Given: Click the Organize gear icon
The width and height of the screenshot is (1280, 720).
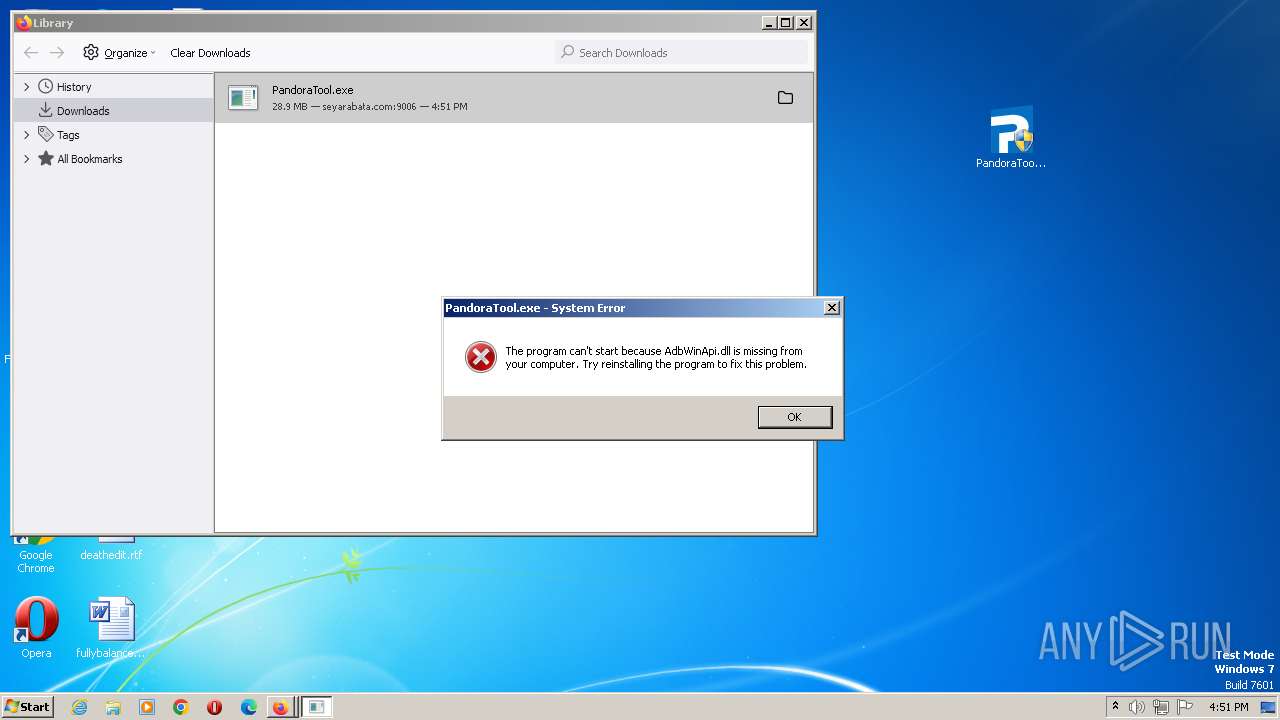Looking at the screenshot, I should 91,52.
